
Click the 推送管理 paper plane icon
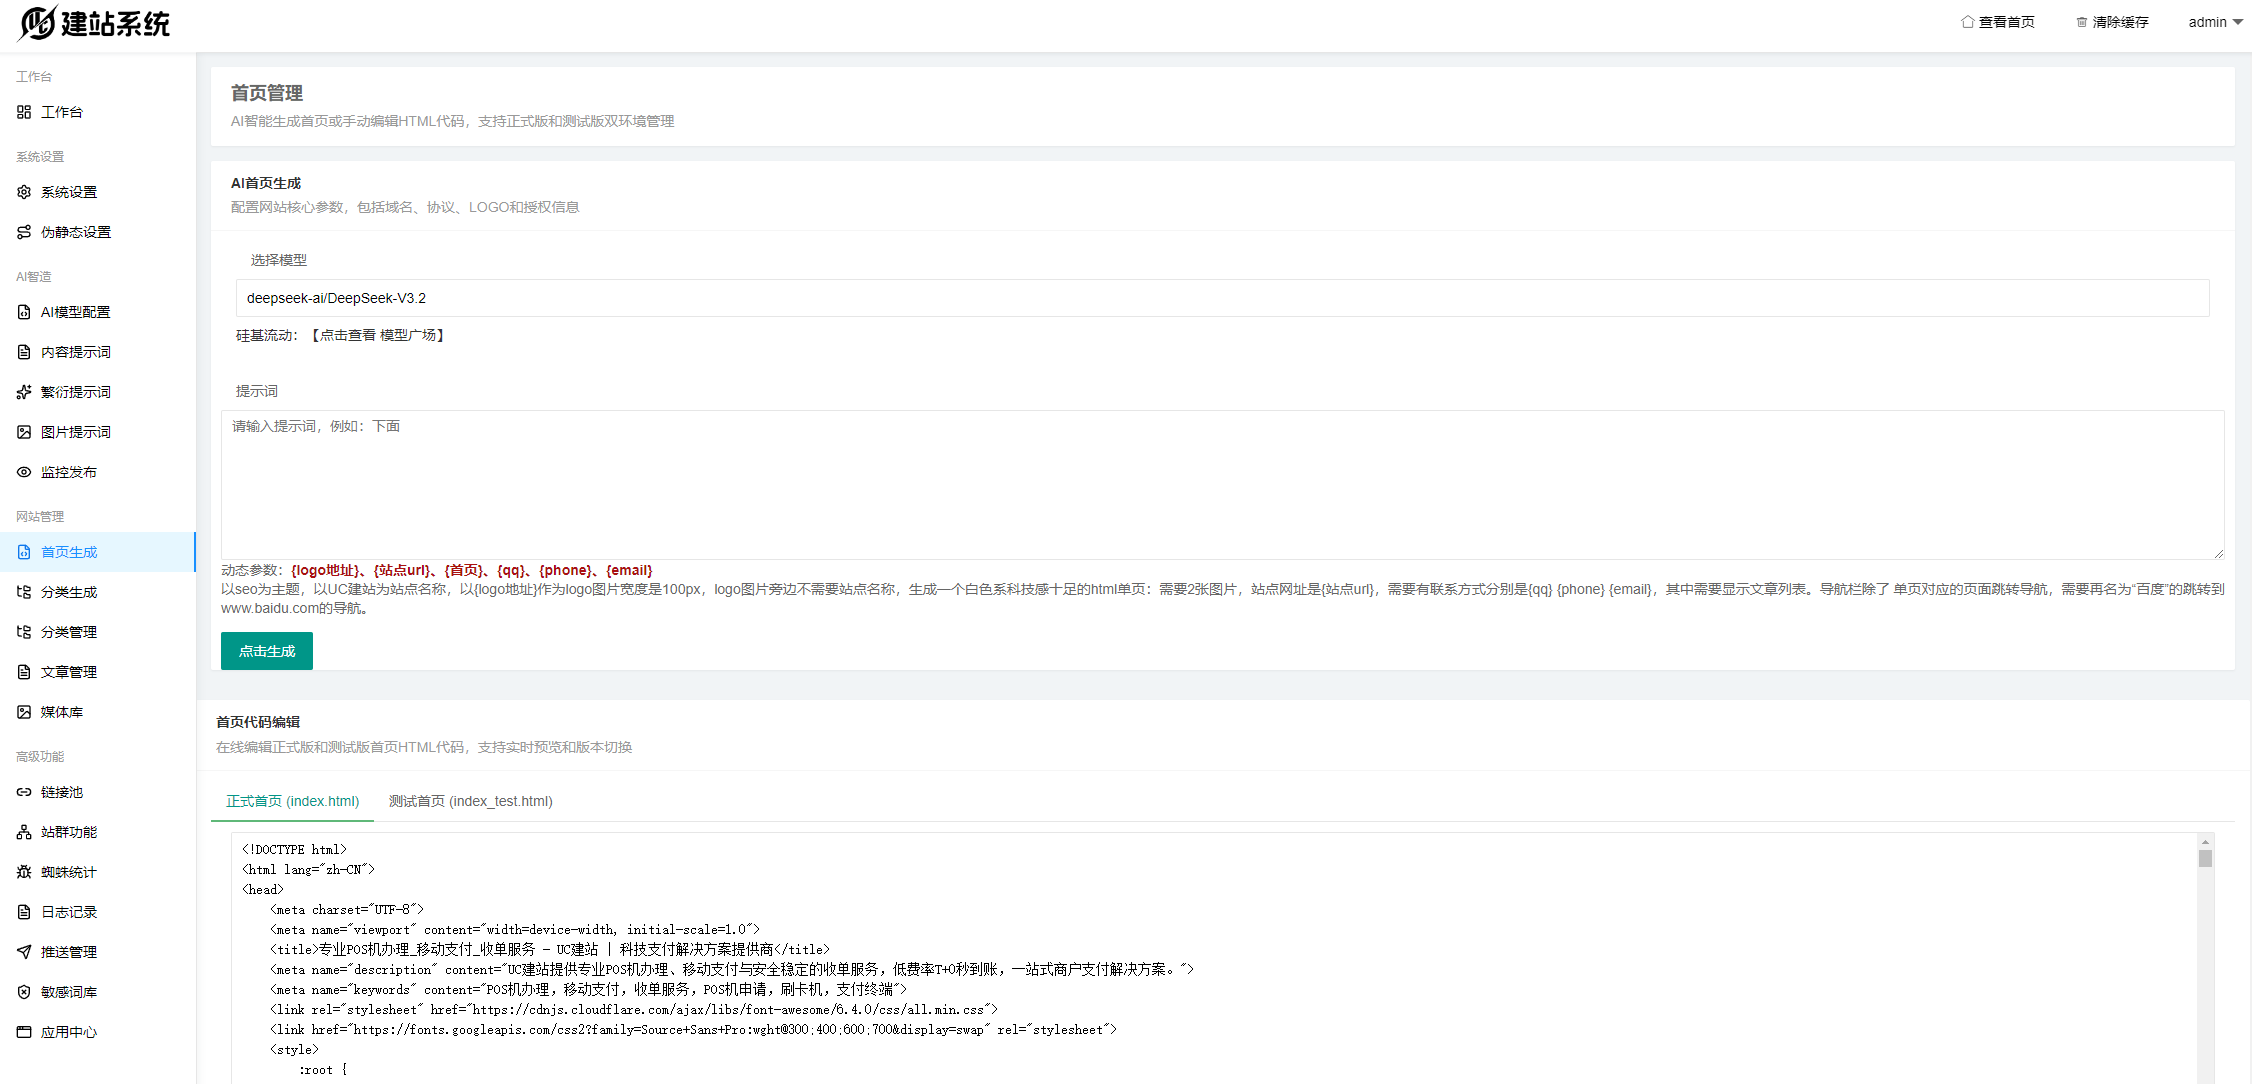(x=24, y=952)
